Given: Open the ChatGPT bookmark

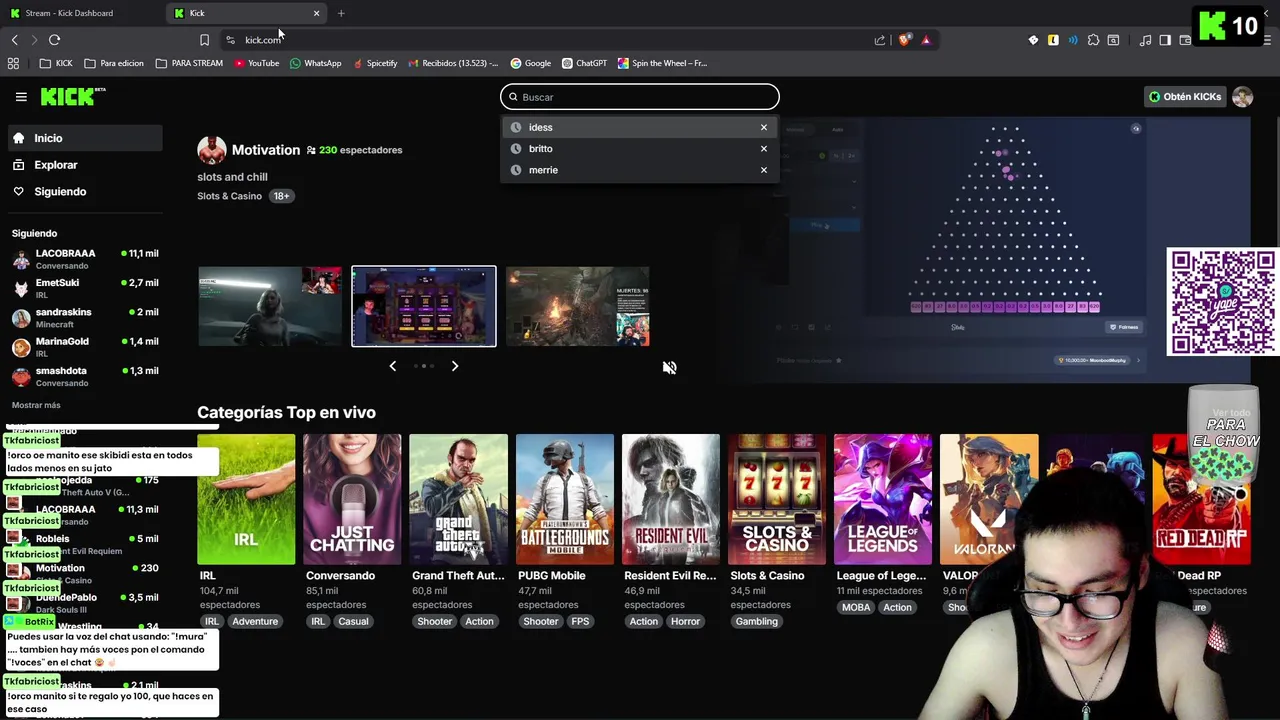Looking at the screenshot, I should coord(584,63).
